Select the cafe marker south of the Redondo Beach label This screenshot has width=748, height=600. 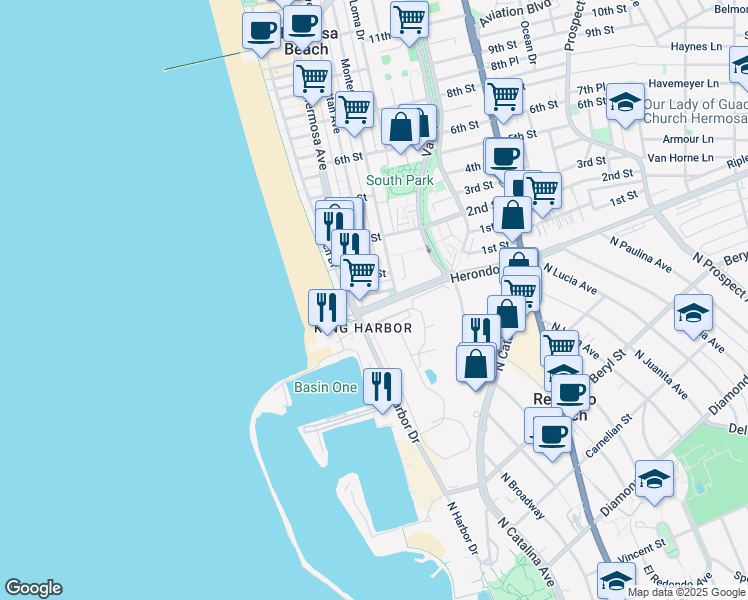pos(552,437)
